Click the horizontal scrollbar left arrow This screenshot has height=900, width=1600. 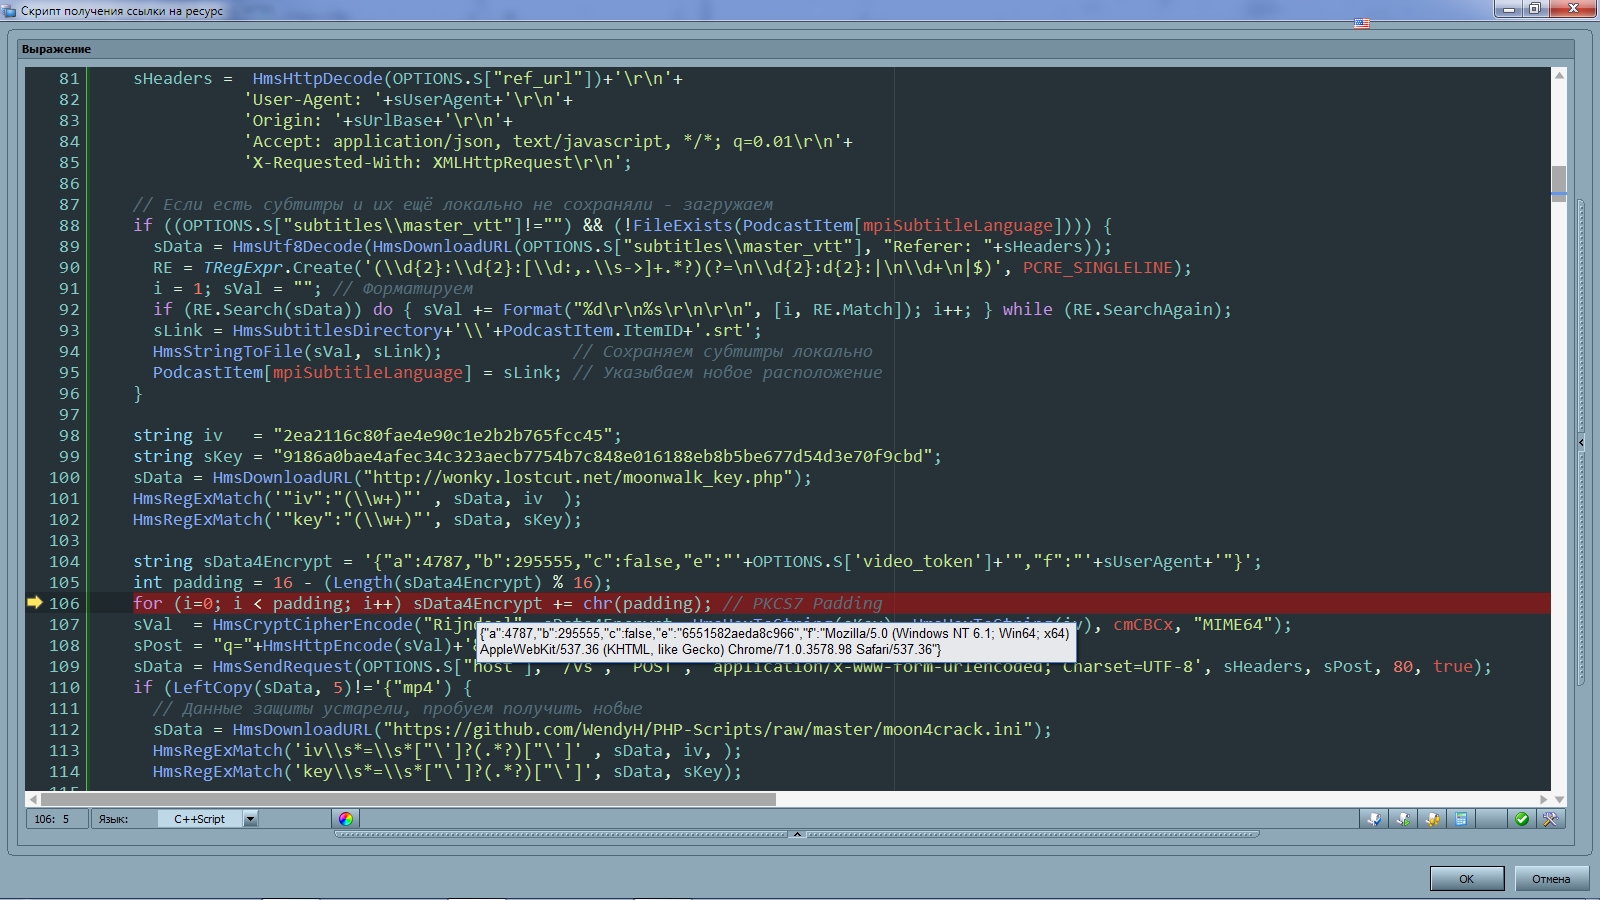pyautogui.click(x=33, y=799)
